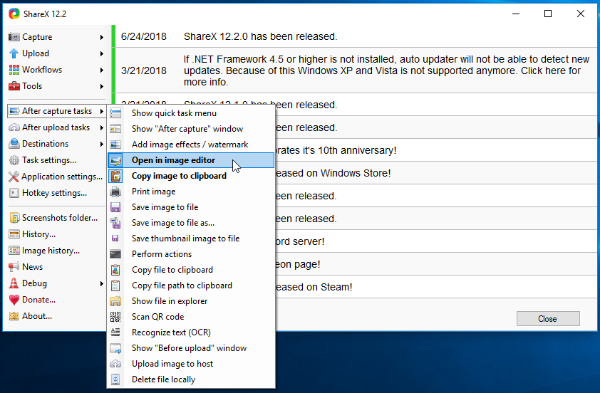
Task: Click the Tools toolbox icon
Action: pyautogui.click(x=14, y=86)
